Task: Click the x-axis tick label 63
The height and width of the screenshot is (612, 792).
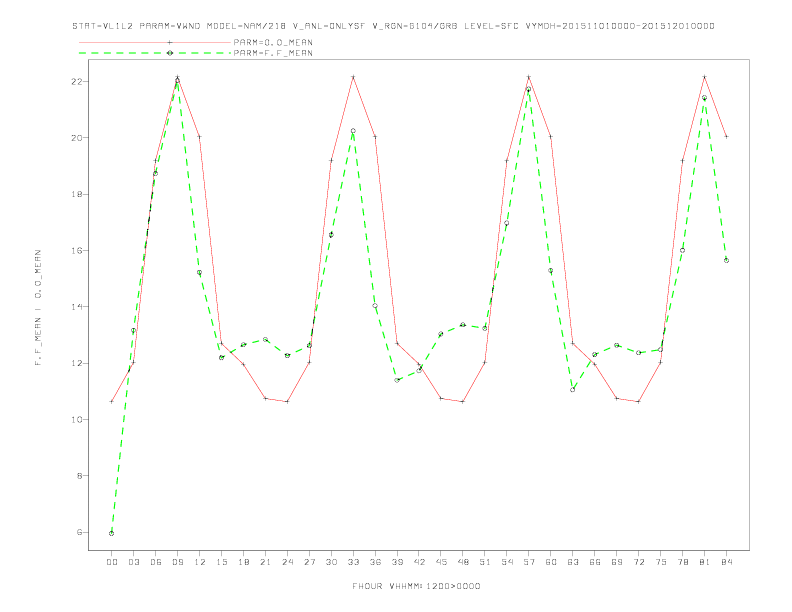Action: [573, 562]
